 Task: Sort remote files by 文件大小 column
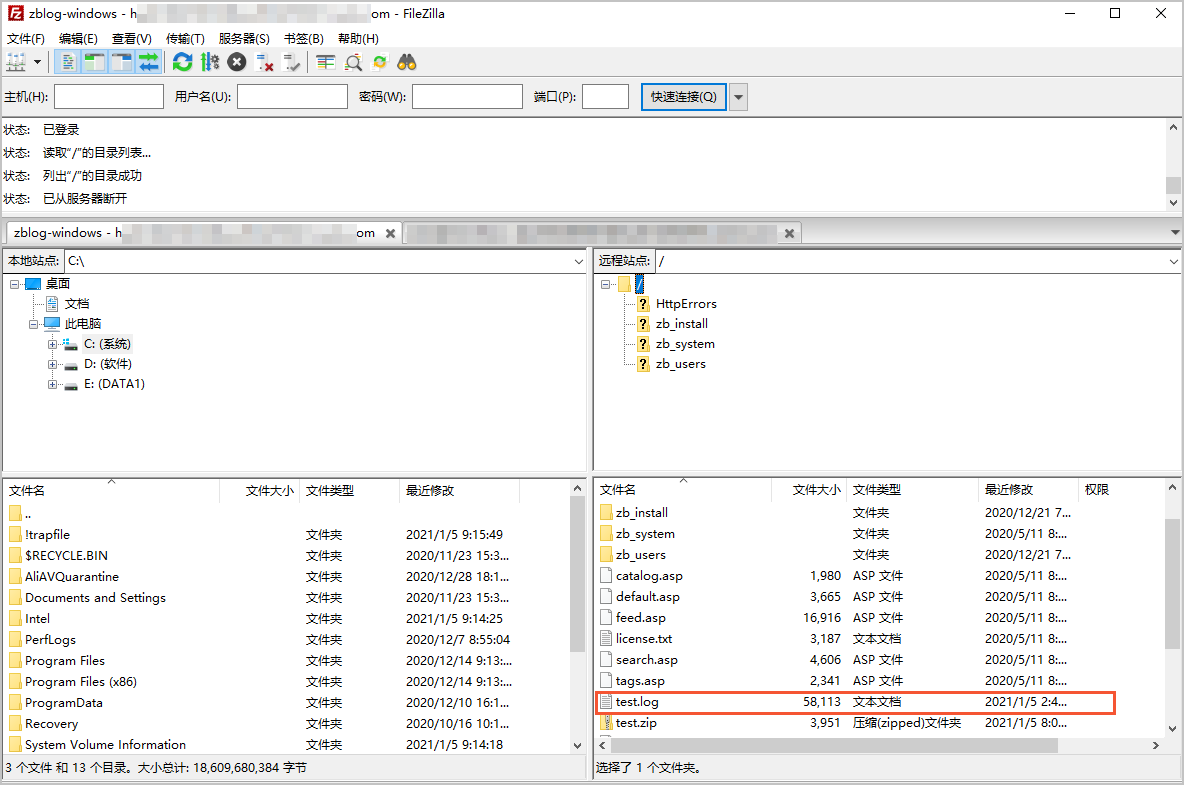coord(808,490)
